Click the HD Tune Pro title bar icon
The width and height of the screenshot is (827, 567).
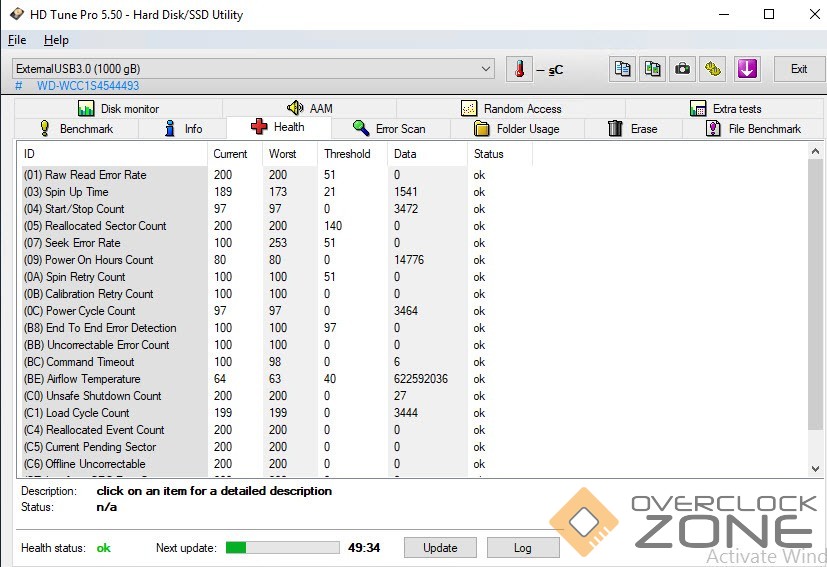[x=17, y=14]
